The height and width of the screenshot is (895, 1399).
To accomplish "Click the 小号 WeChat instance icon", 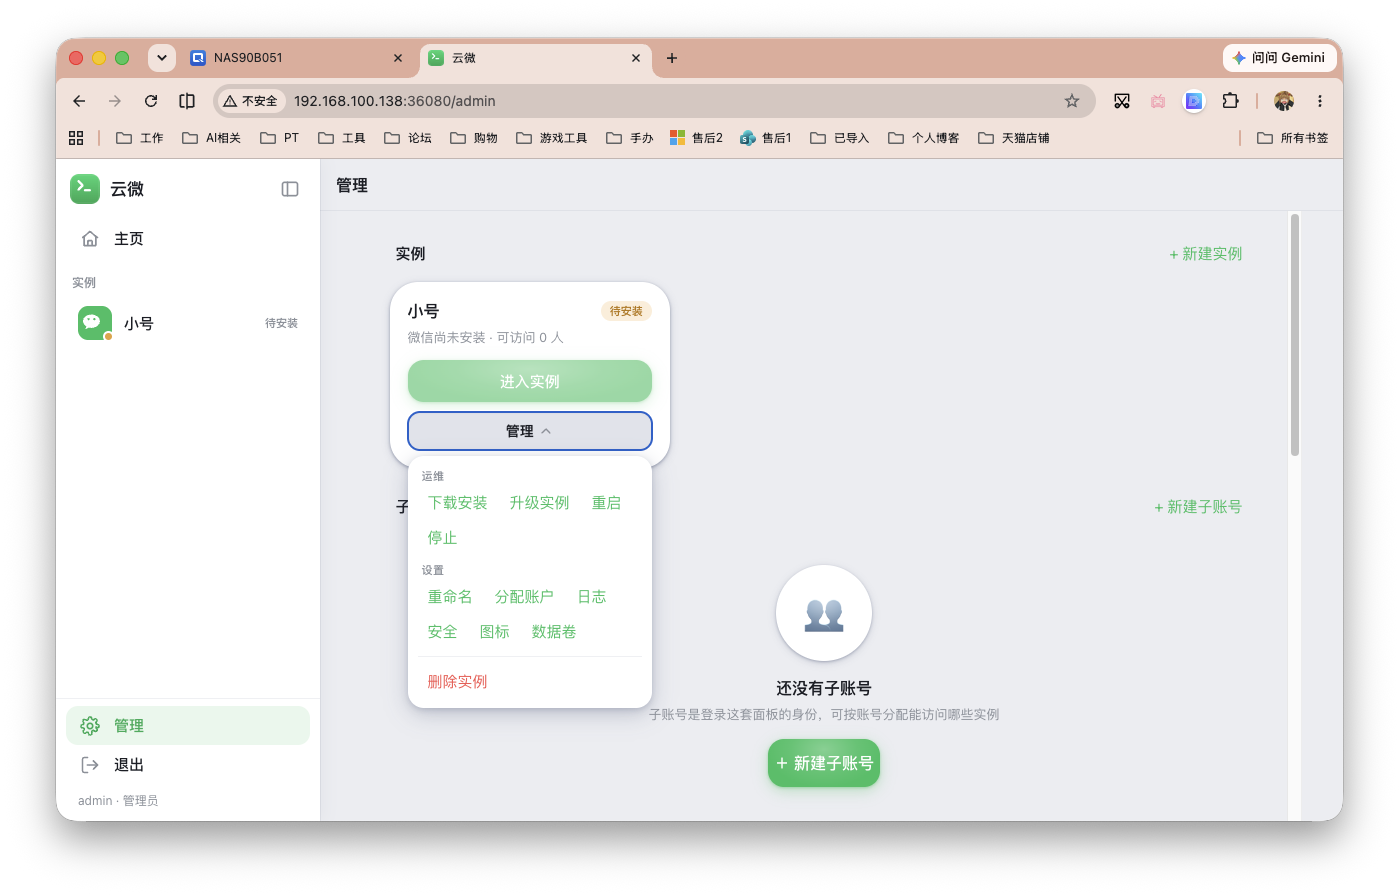I will [x=95, y=323].
